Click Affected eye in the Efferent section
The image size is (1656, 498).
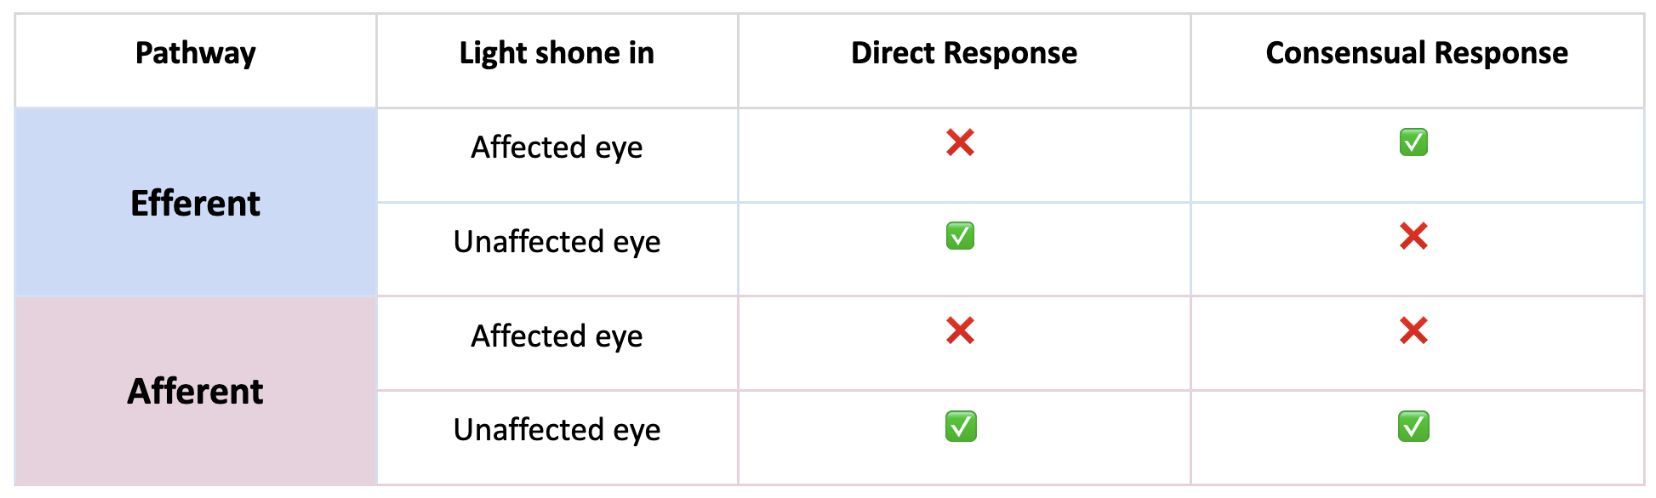(x=556, y=148)
